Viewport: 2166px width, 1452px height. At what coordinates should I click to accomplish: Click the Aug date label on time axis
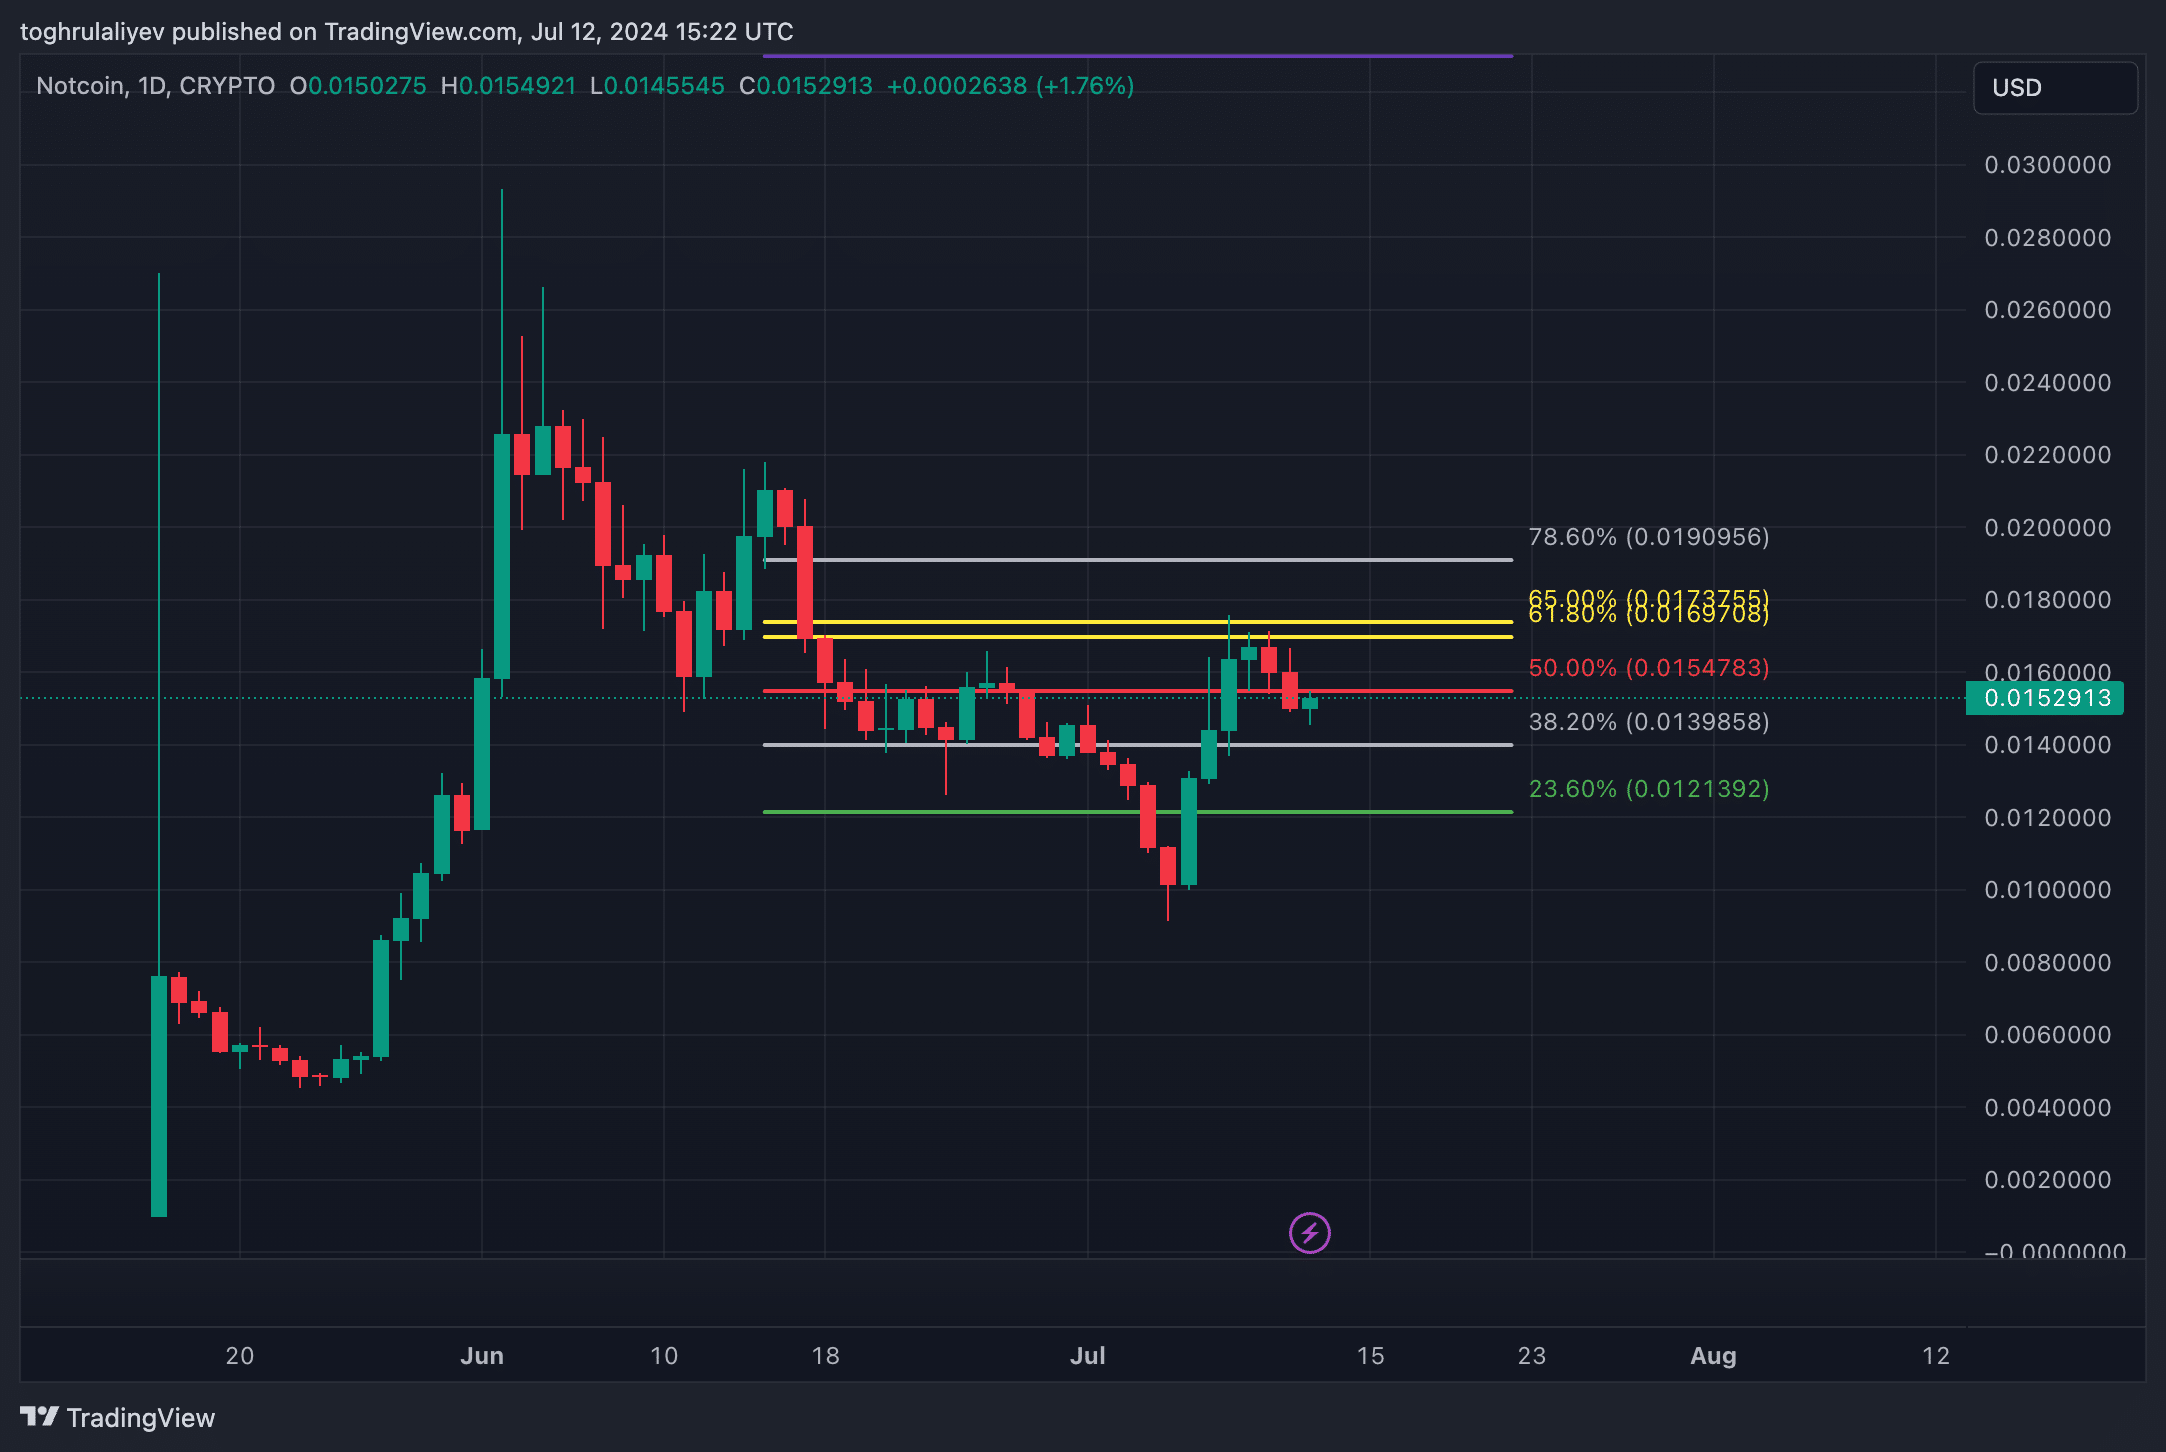point(1713,1356)
